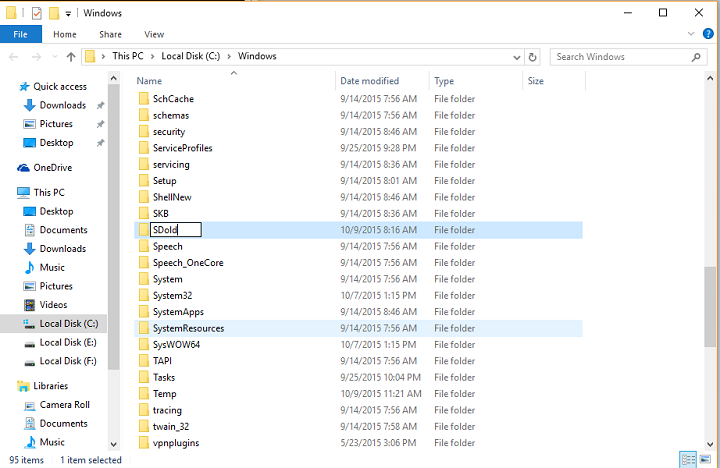Sort by the Date modified column header

click(369, 81)
